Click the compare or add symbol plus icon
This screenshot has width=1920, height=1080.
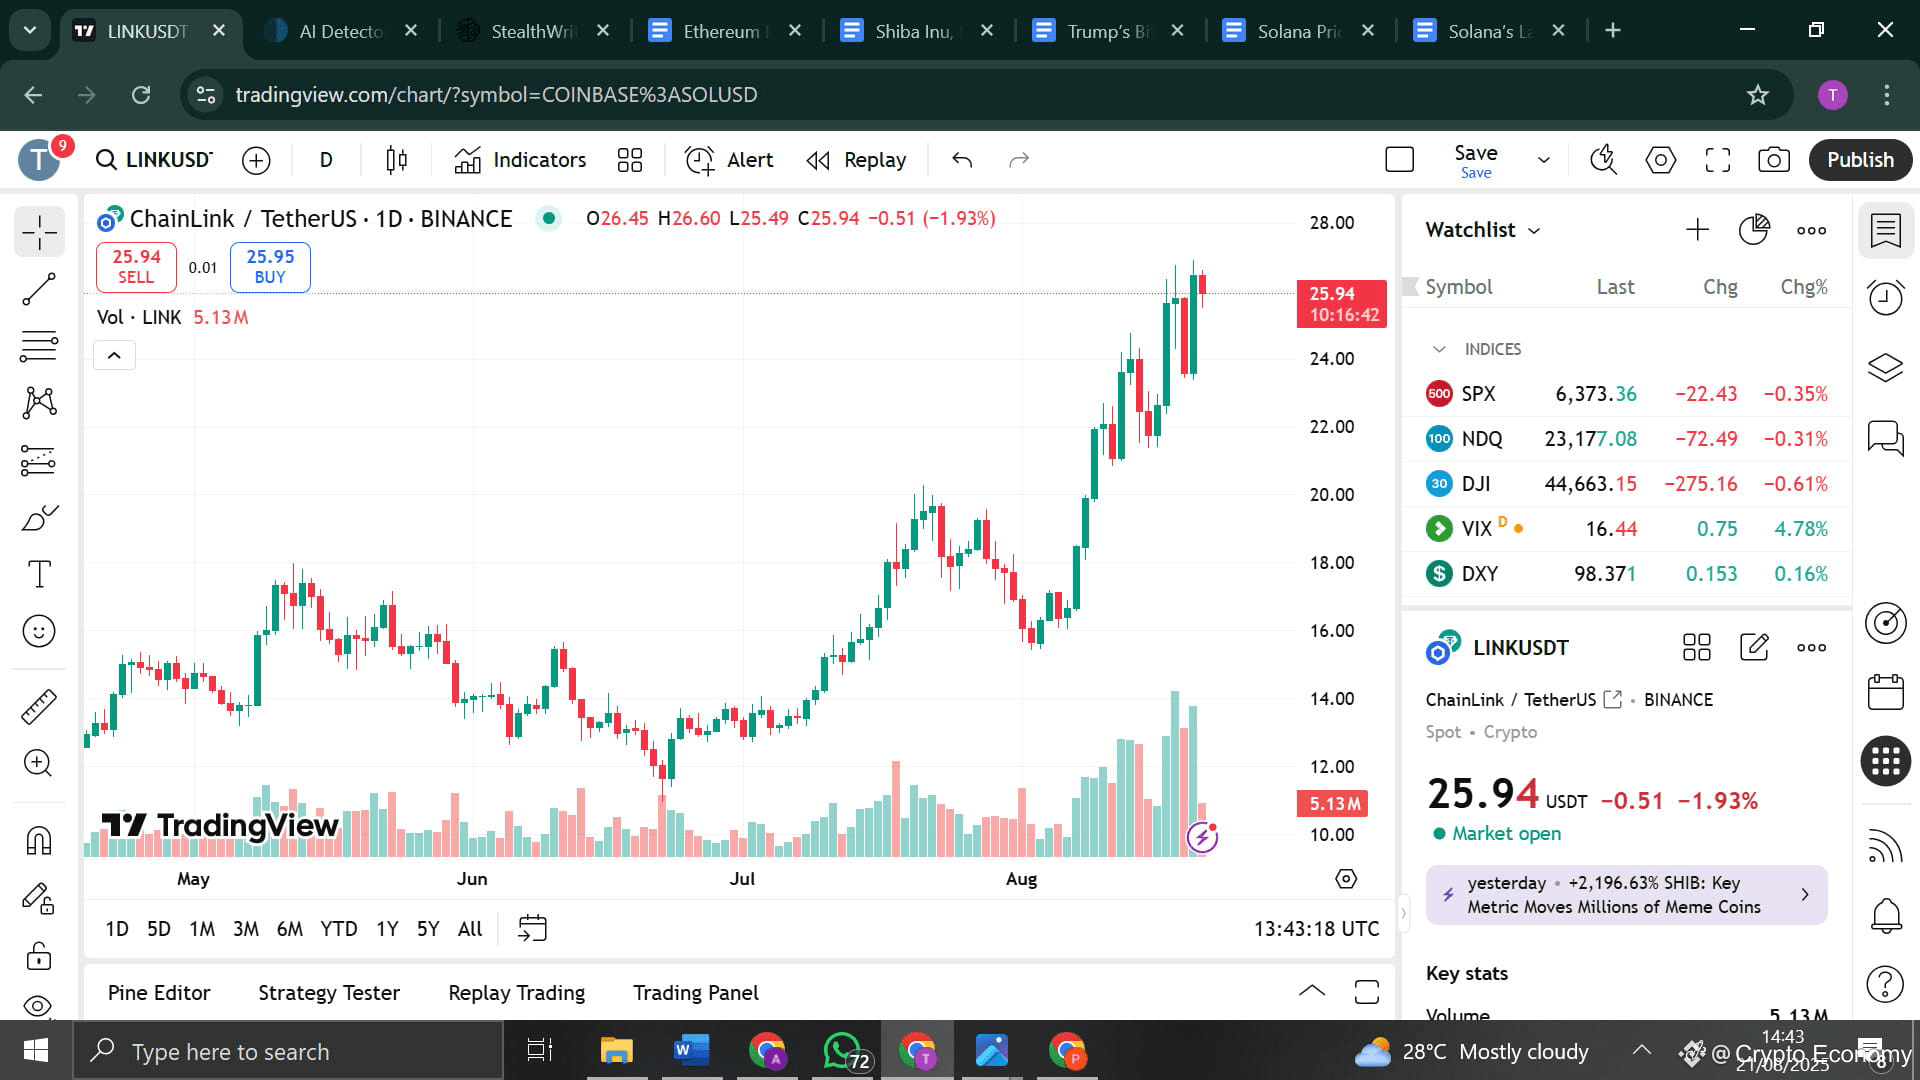pos(256,160)
